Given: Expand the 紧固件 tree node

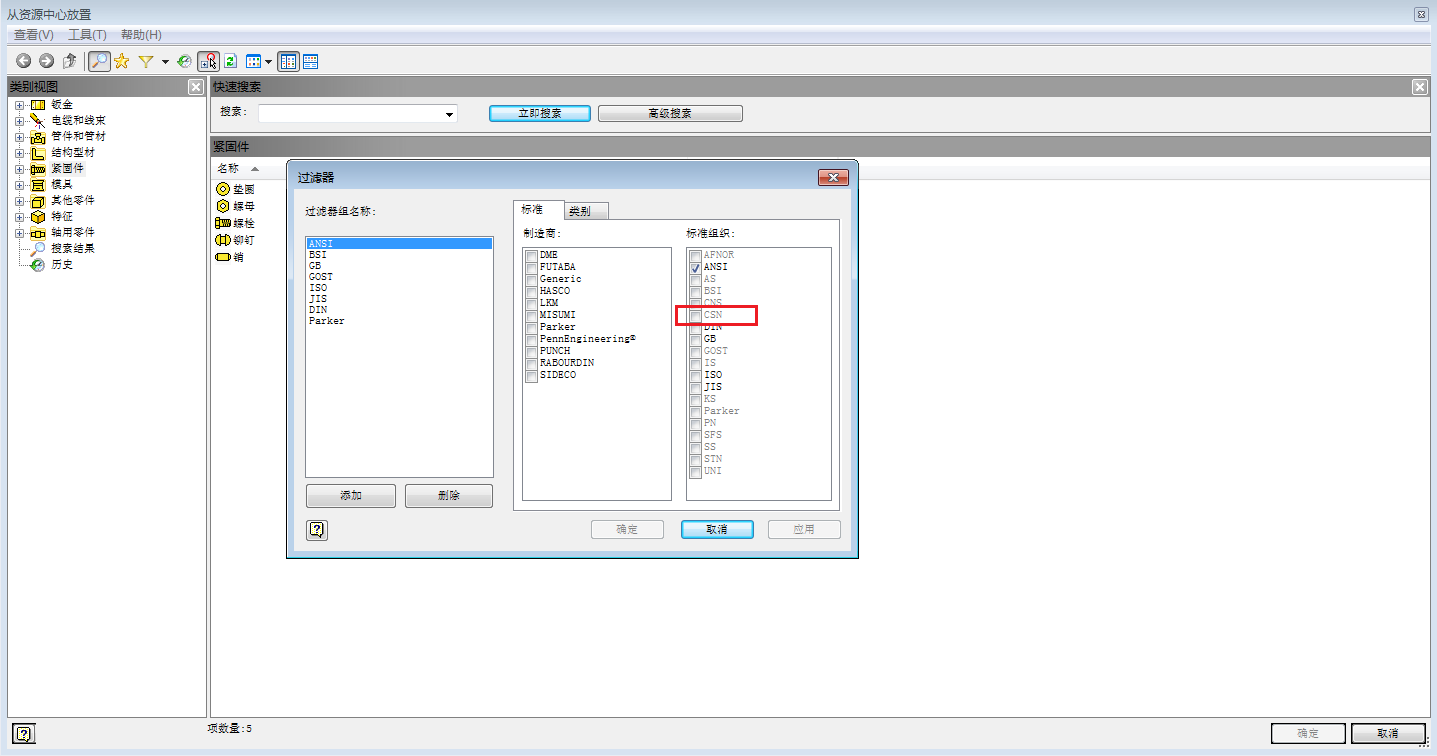Looking at the screenshot, I should click(19, 168).
